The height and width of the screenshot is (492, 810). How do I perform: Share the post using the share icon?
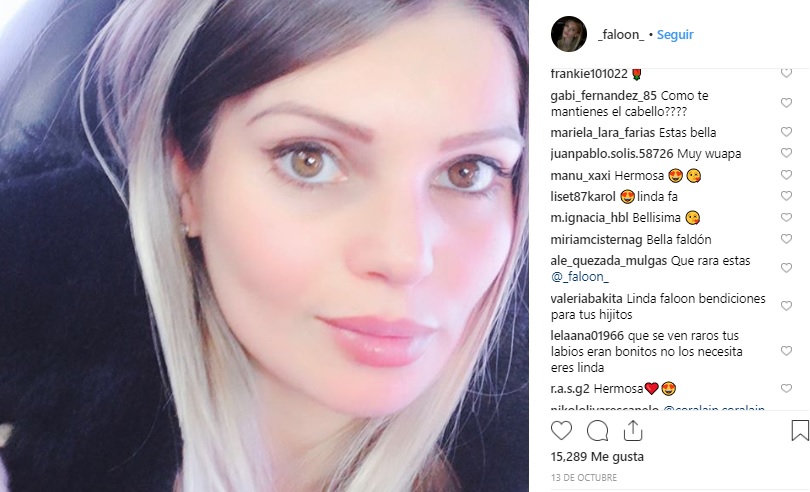(633, 430)
